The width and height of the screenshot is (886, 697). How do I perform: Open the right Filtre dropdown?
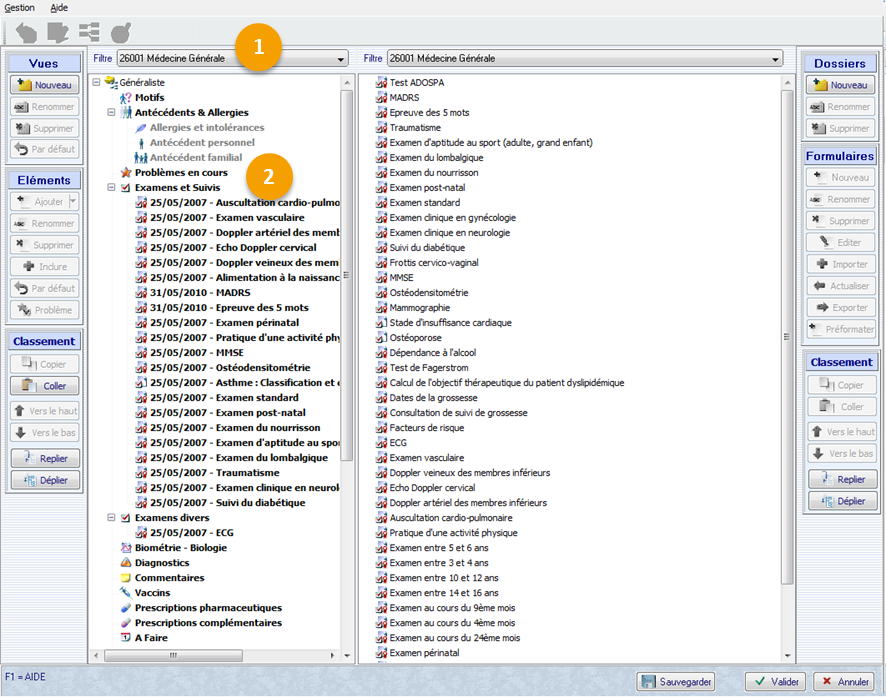click(x=775, y=59)
